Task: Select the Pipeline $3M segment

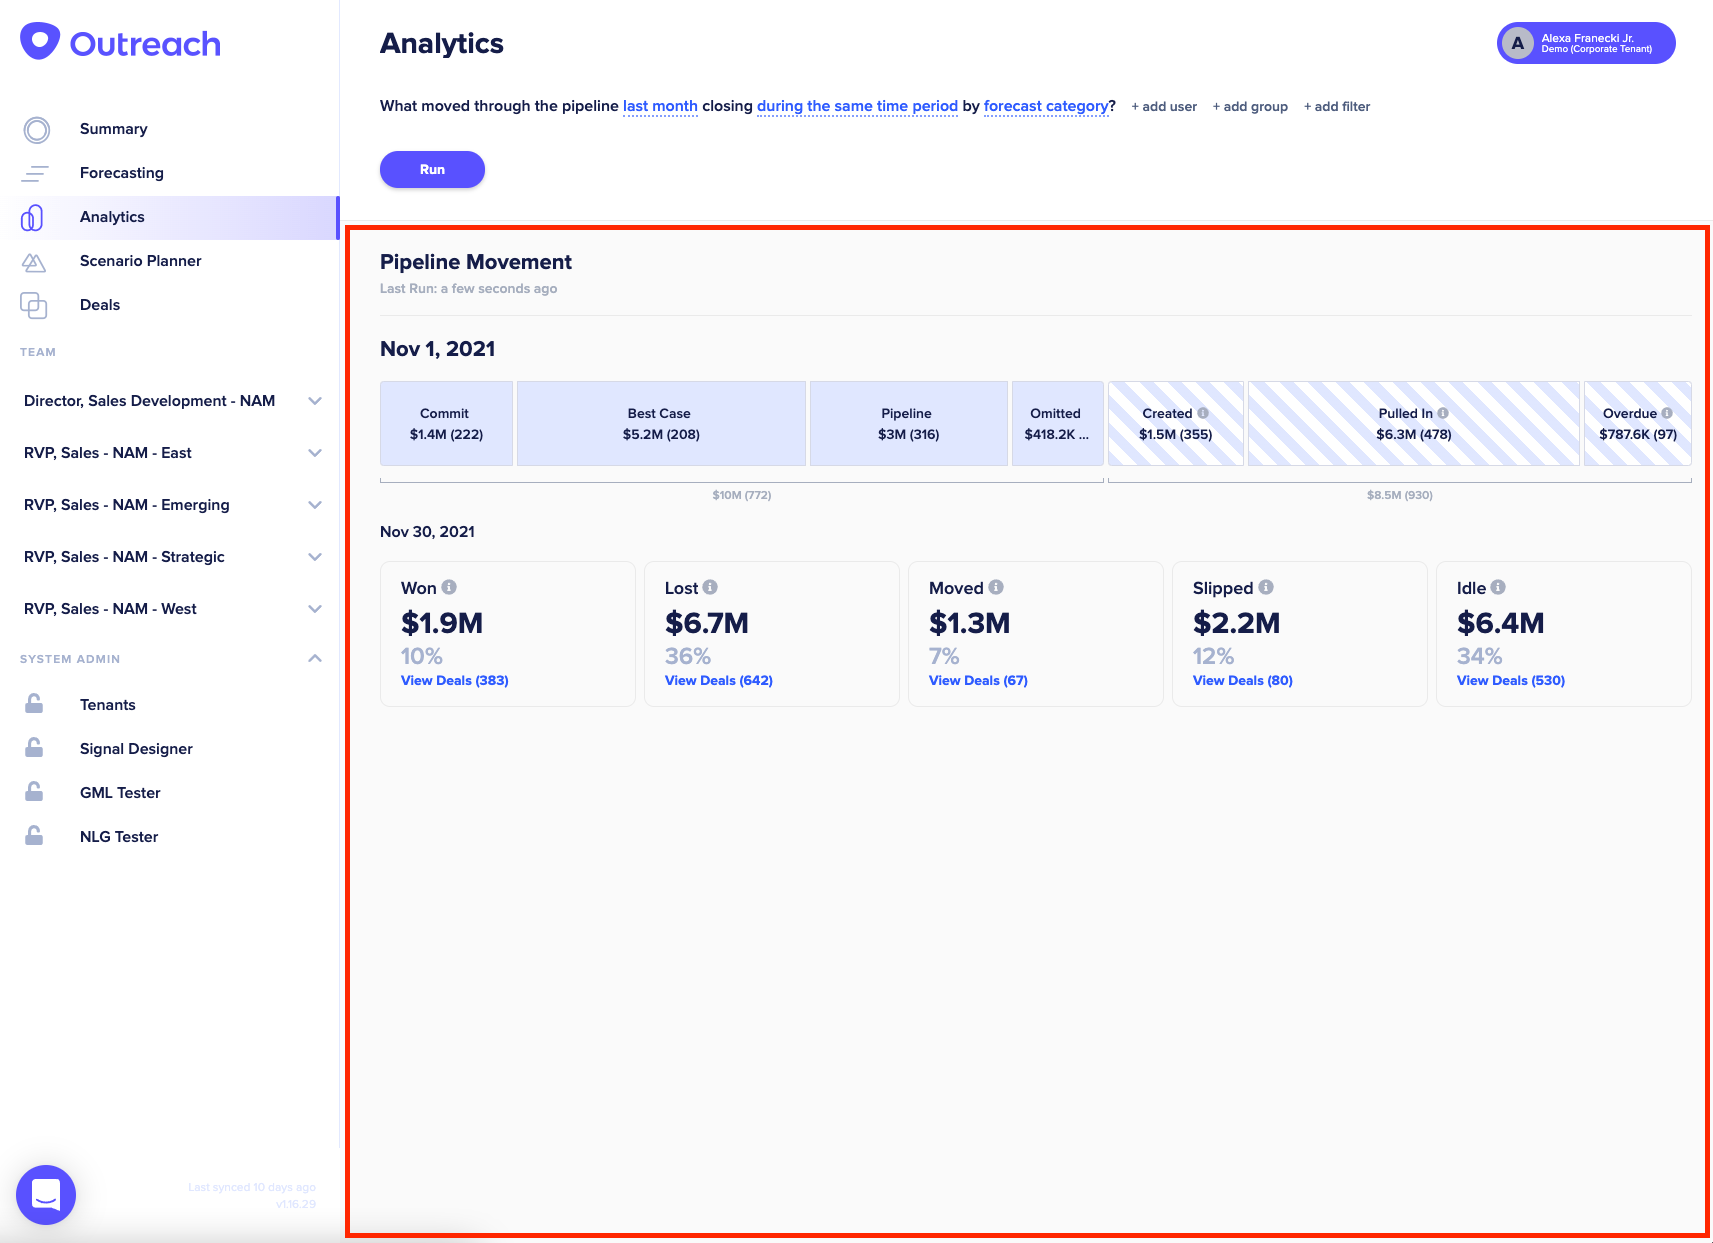Action: click(909, 423)
